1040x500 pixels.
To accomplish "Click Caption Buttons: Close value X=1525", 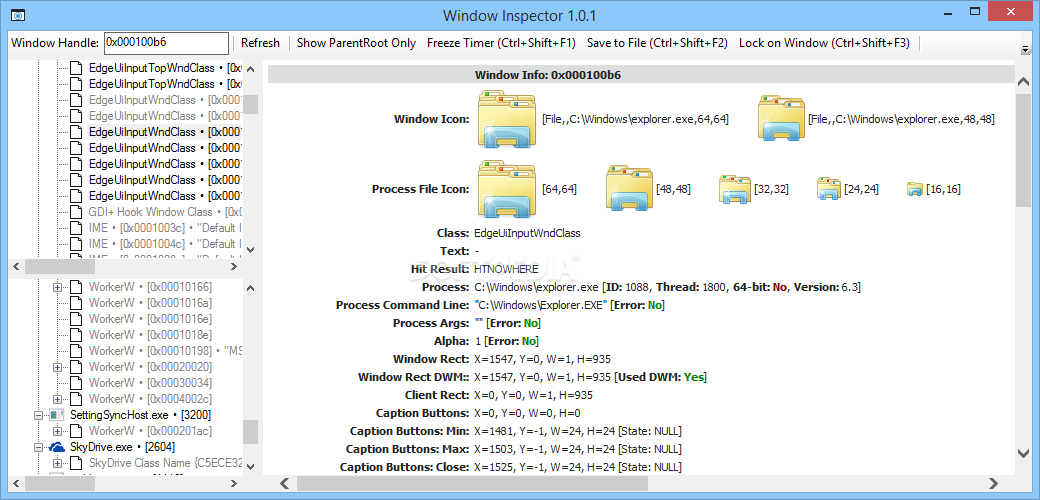I will point(578,467).
